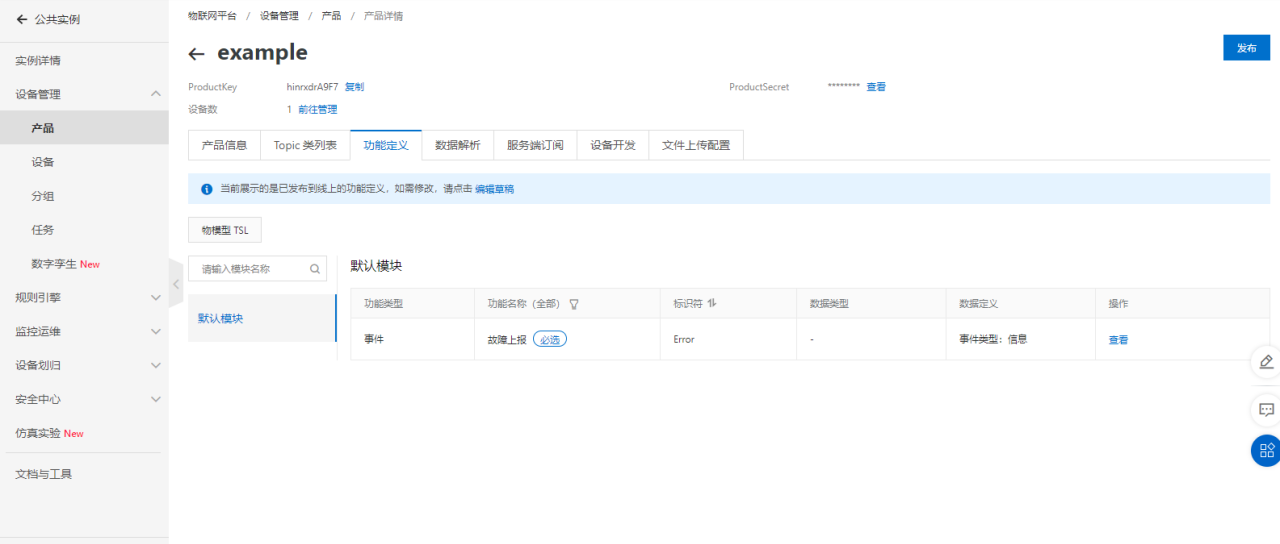Switch to the 产品信息 tab

(224, 145)
